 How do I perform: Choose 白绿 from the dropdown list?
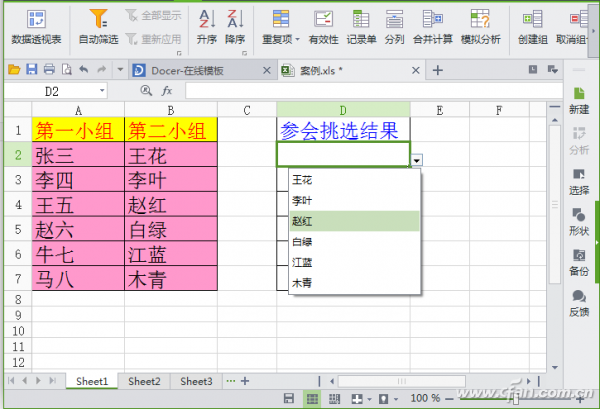click(x=354, y=242)
